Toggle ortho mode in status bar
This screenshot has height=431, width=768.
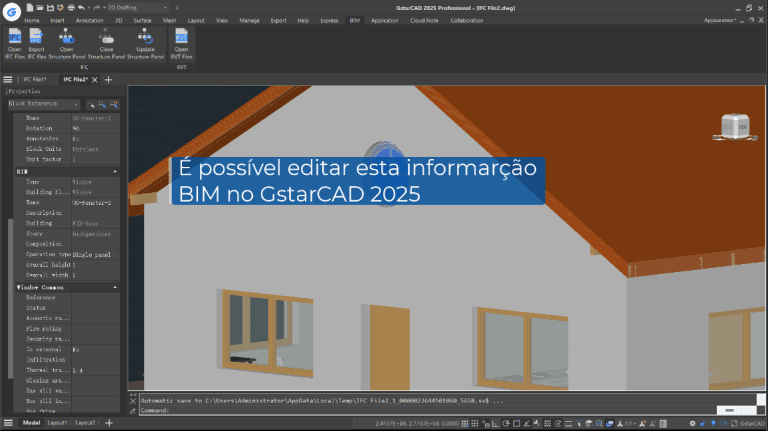[495, 424]
